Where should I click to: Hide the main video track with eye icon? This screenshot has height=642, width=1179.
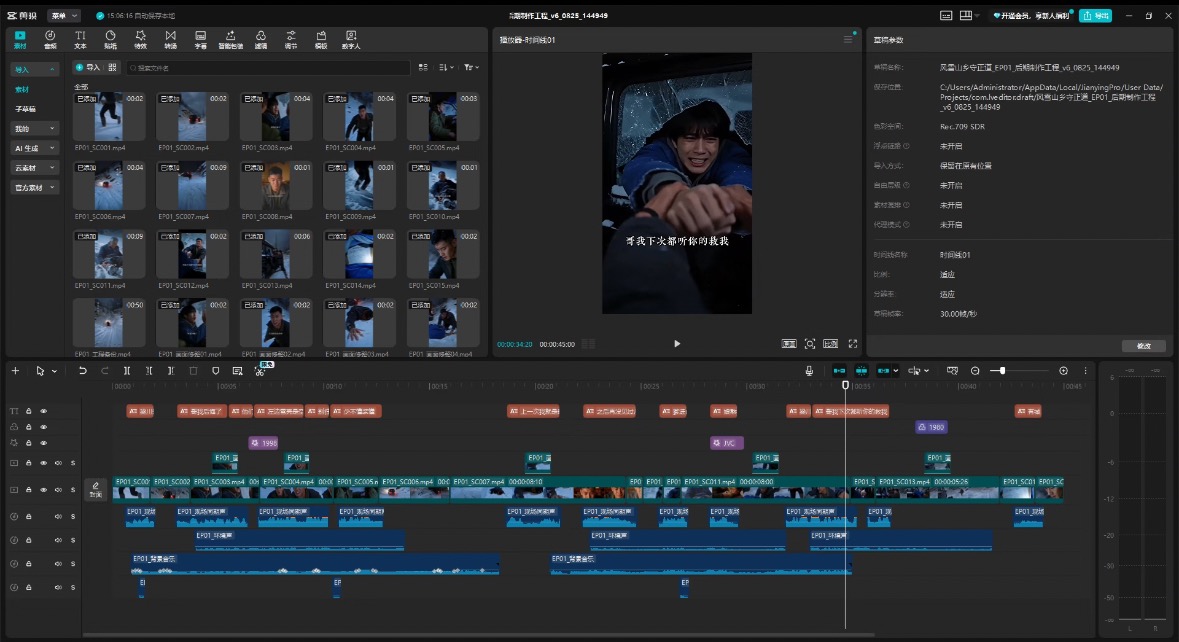(x=44, y=489)
